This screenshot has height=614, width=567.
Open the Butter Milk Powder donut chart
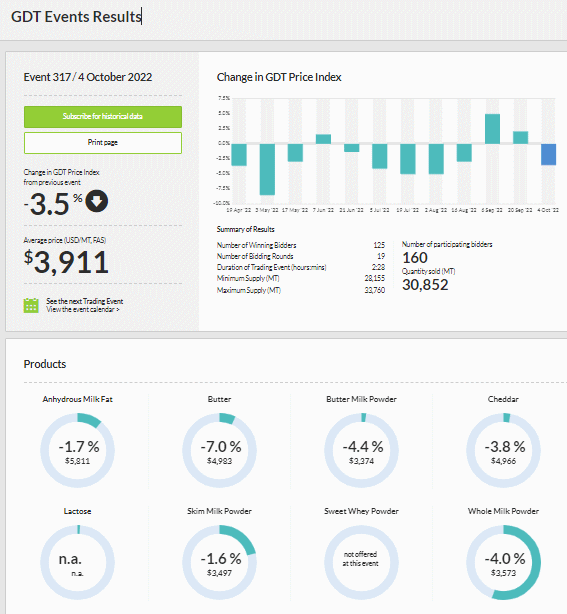(361, 450)
